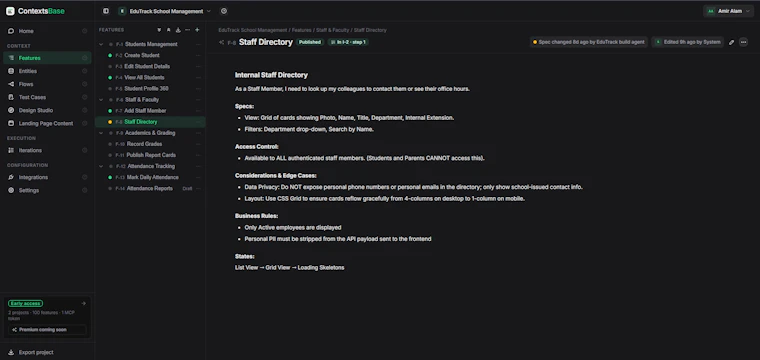Click the circular icon beside the project dropdown
760x360 pixels.
click(223, 11)
